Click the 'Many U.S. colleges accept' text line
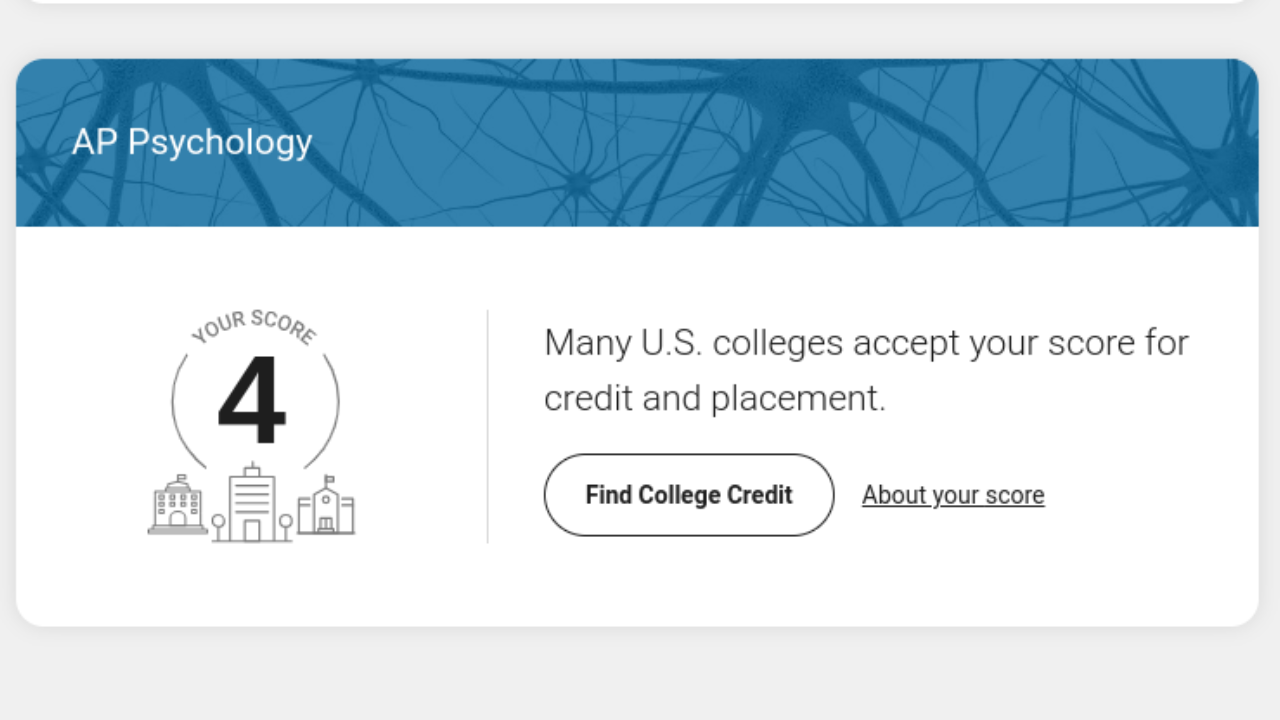The height and width of the screenshot is (720, 1280). [866, 343]
